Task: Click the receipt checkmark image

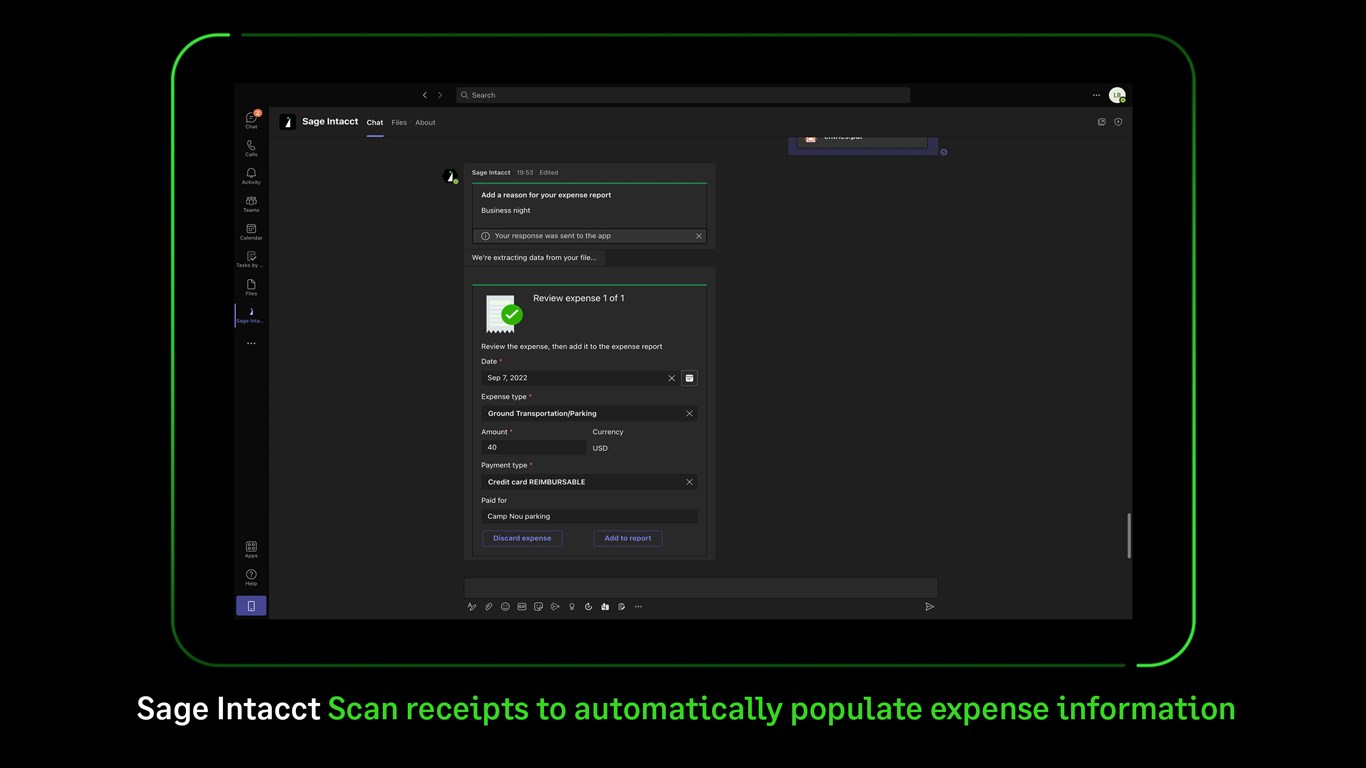Action: (x=504, y=314)
